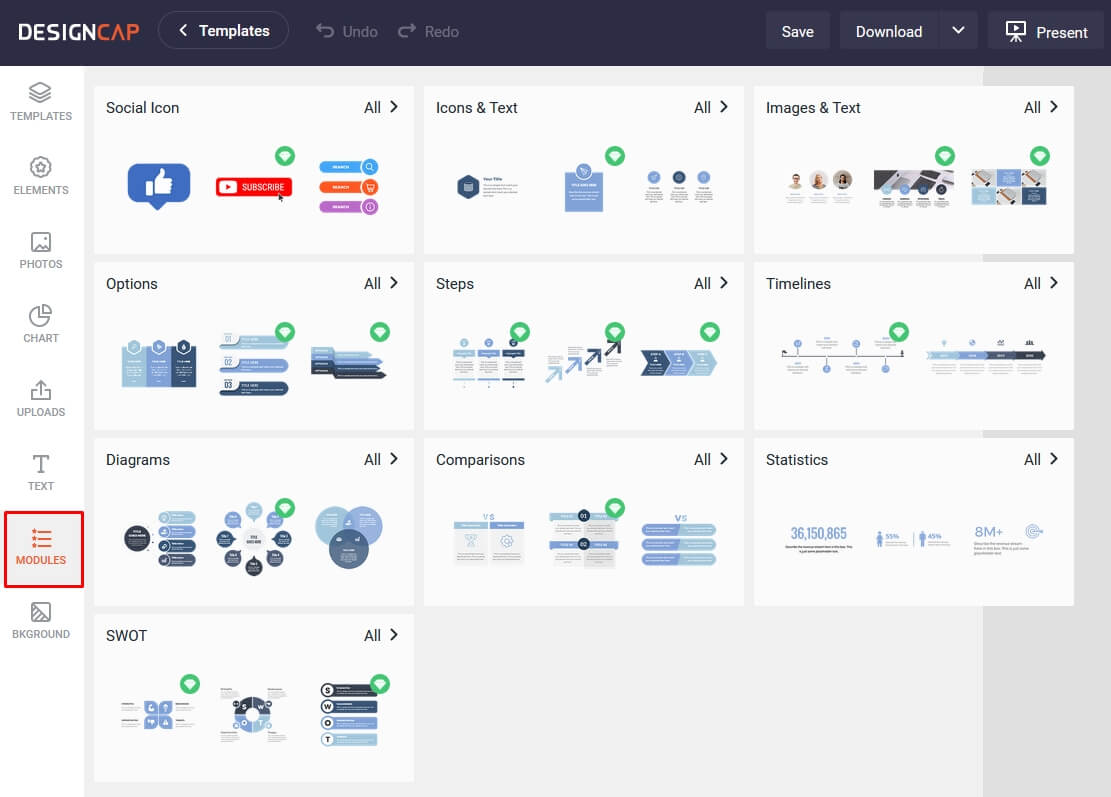Open the Uploads panel

point(40,398)
